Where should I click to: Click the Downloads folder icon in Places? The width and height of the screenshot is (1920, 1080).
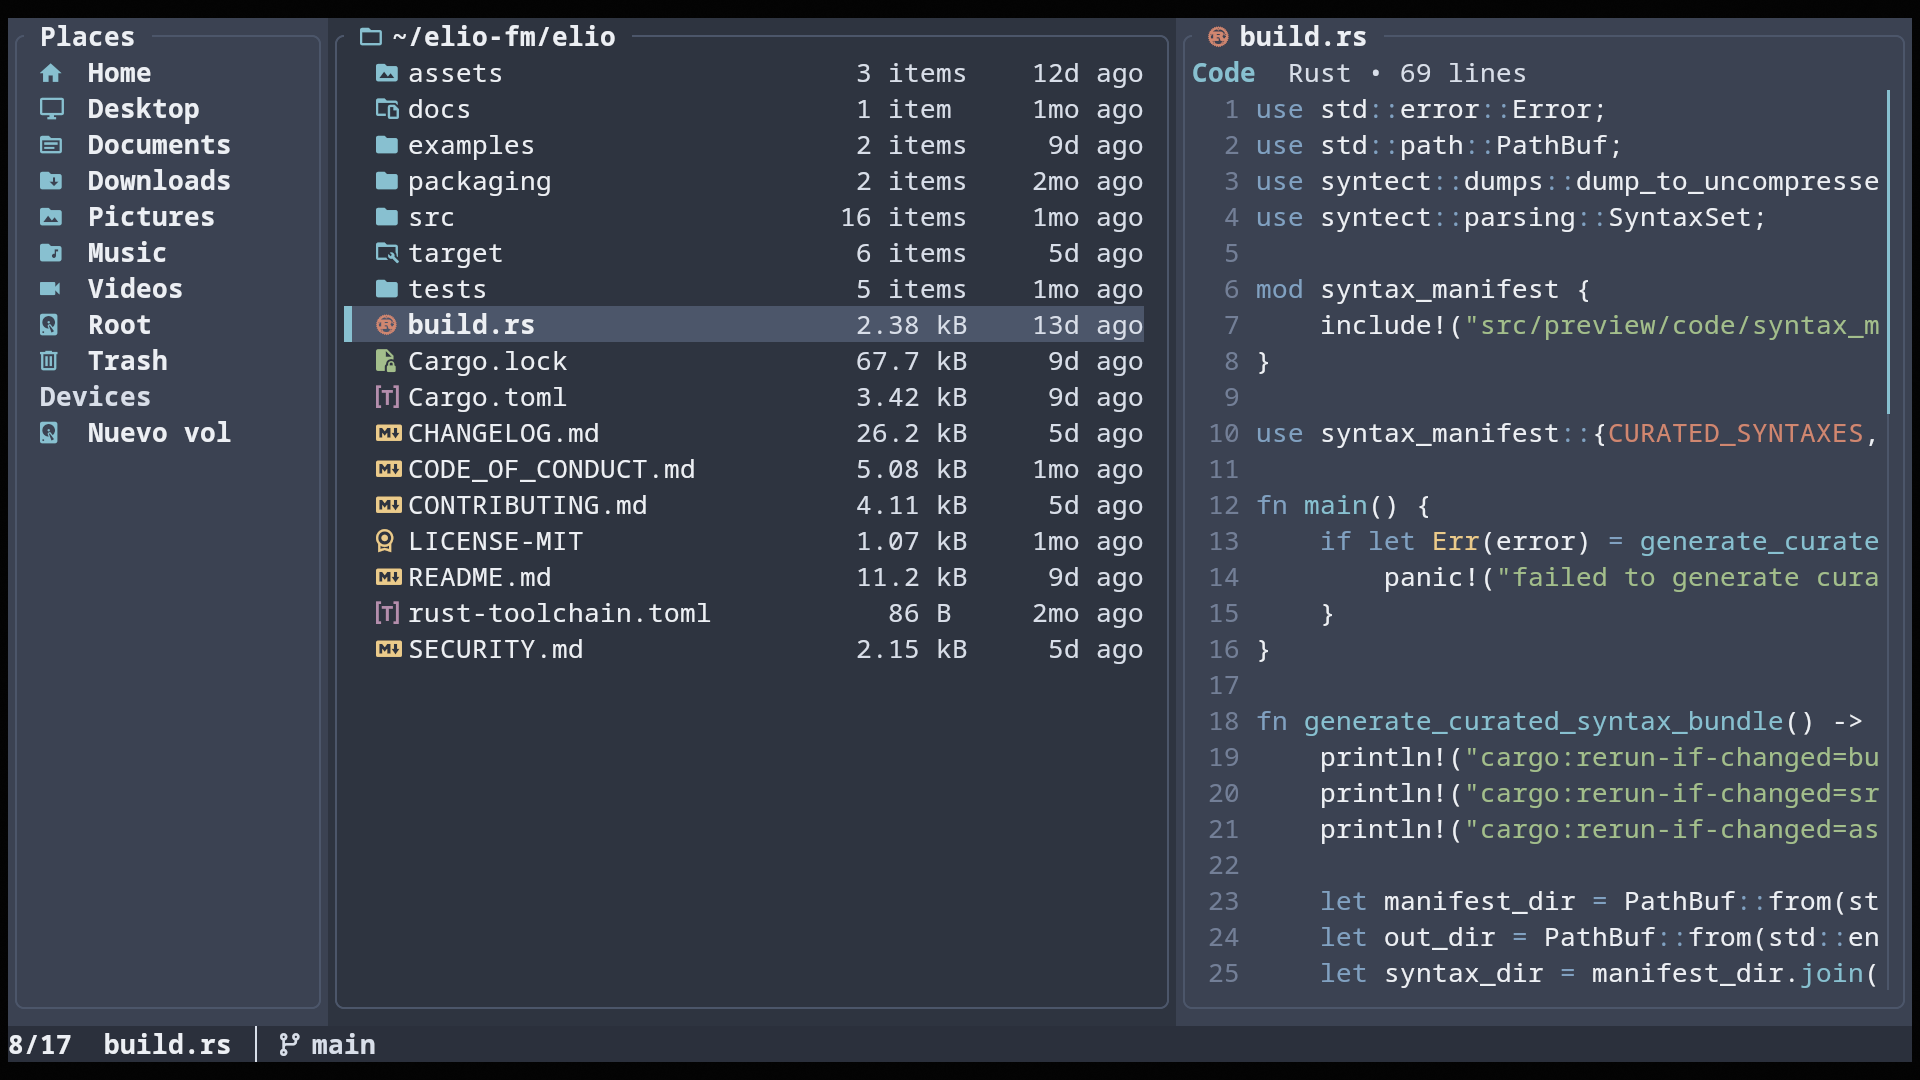[x=51, y=181]
